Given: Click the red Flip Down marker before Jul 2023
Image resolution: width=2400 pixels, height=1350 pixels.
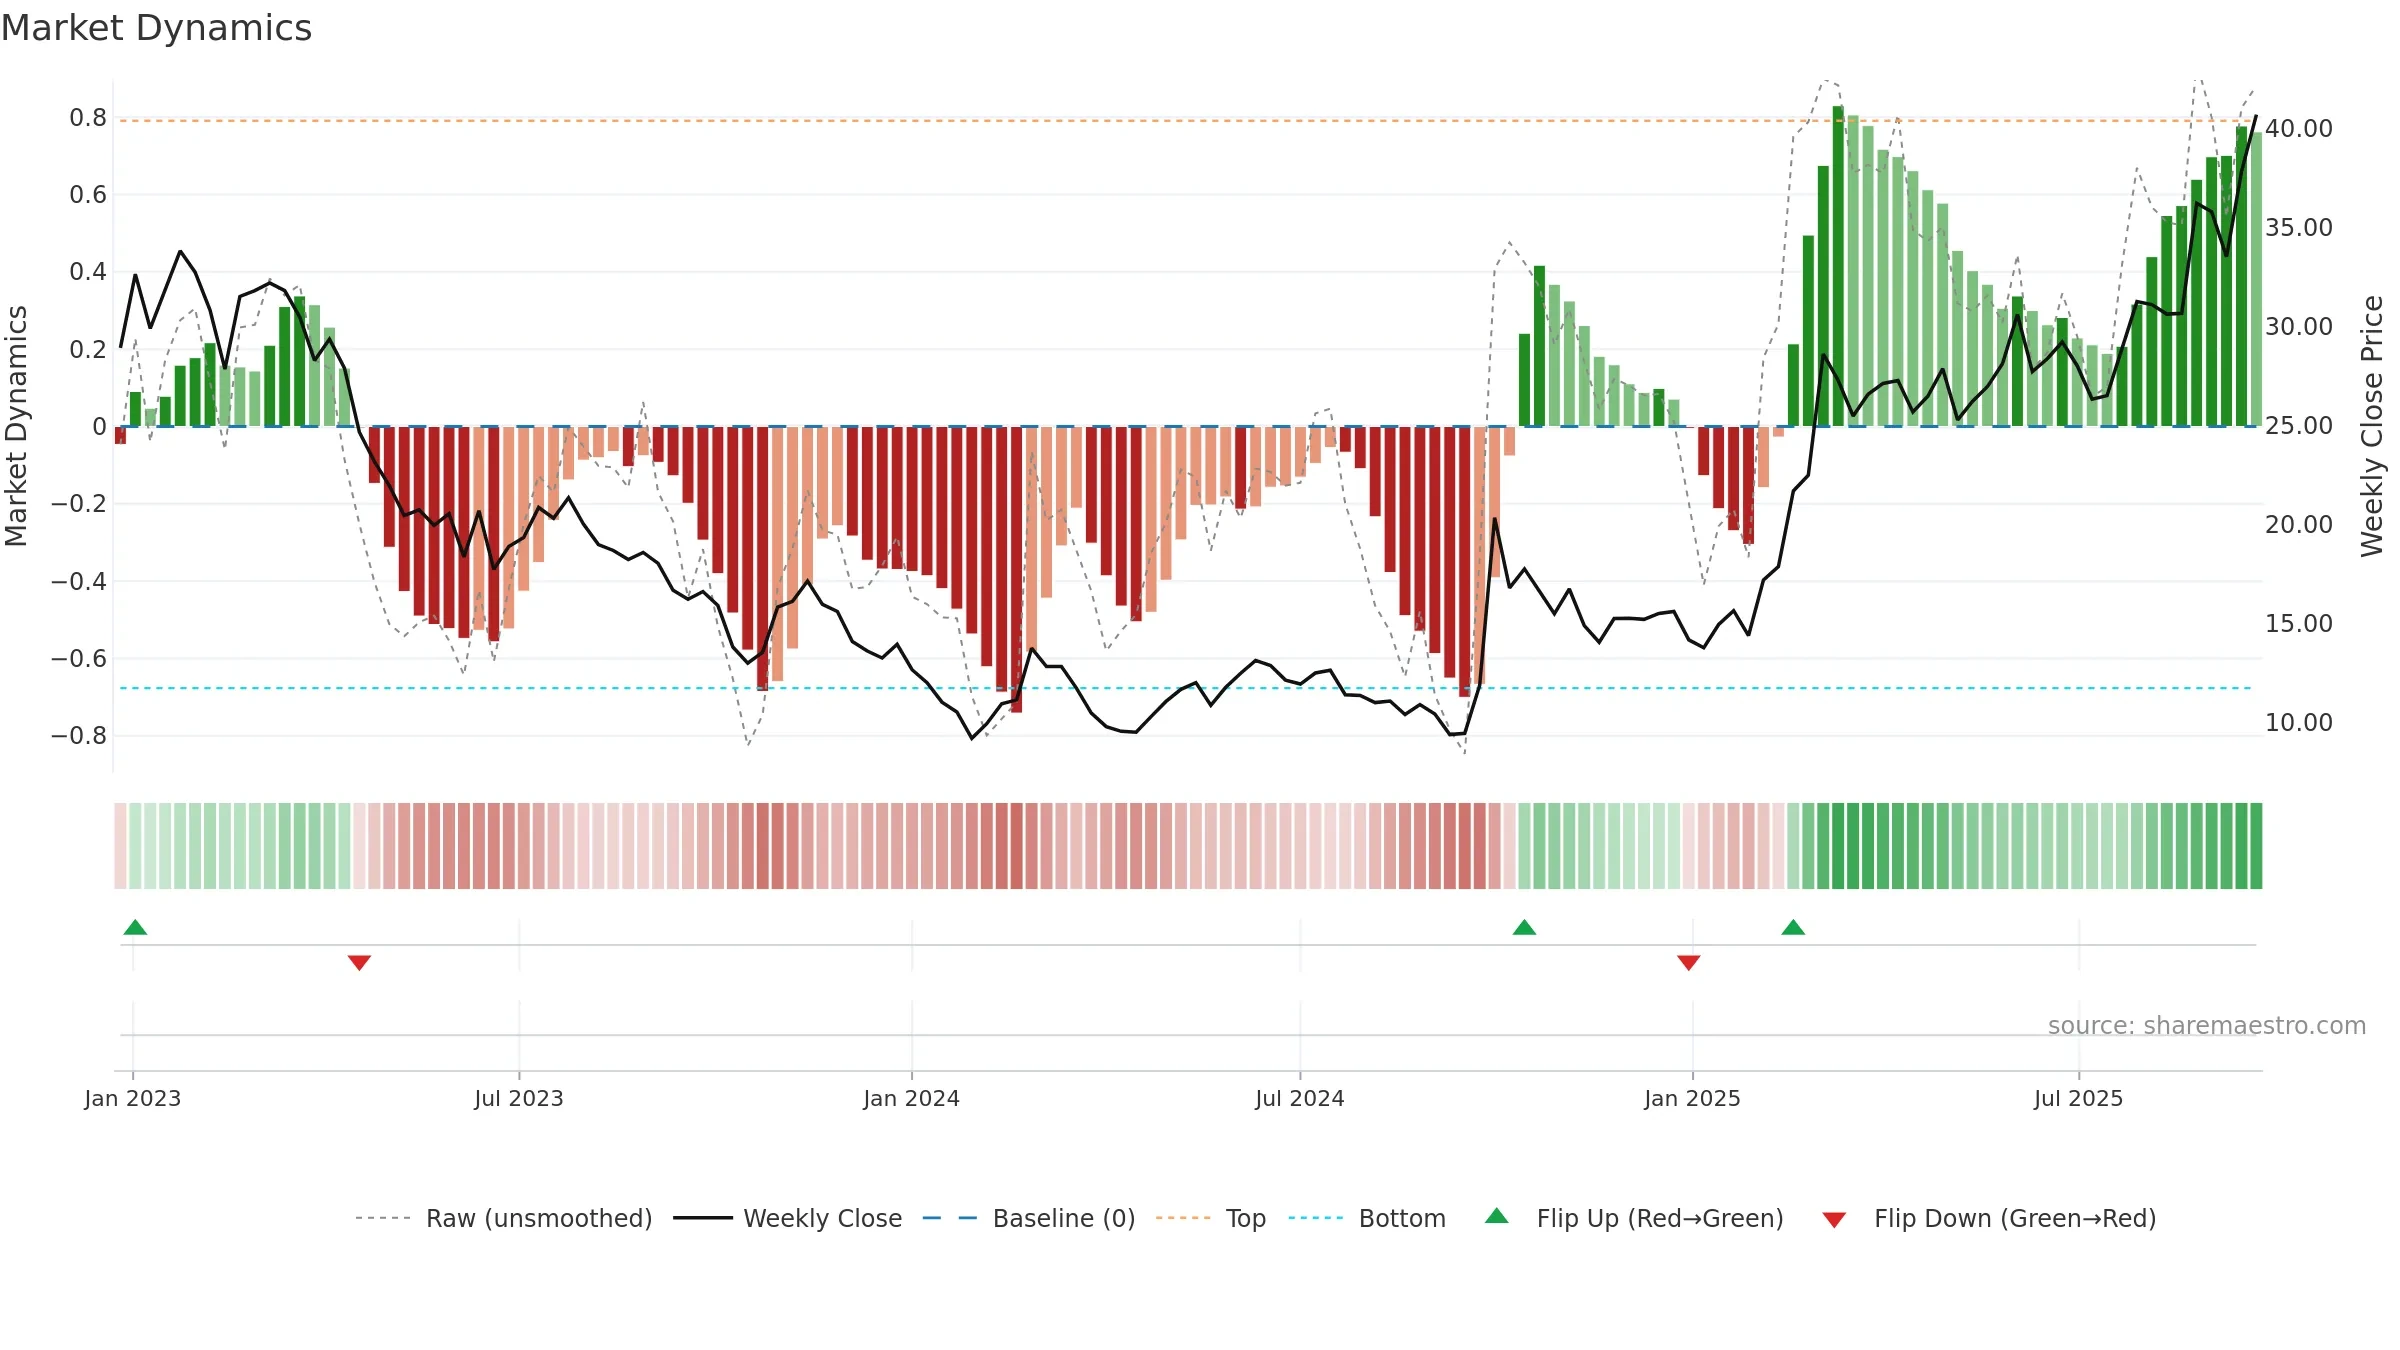Looking at the screenshot, I should point(359,963).
